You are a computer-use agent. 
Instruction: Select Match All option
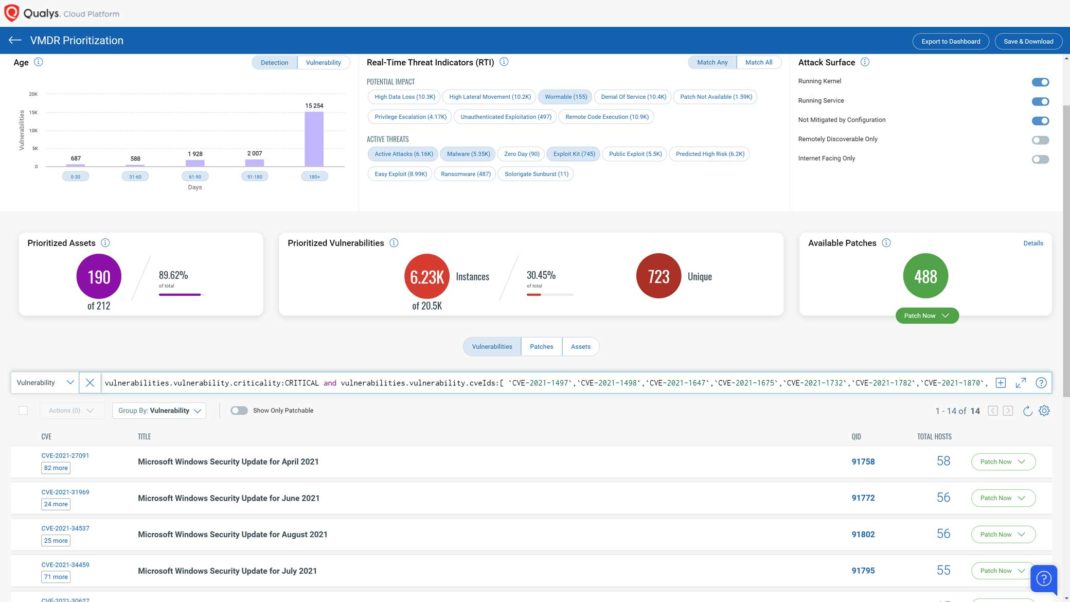pos(759,63)
